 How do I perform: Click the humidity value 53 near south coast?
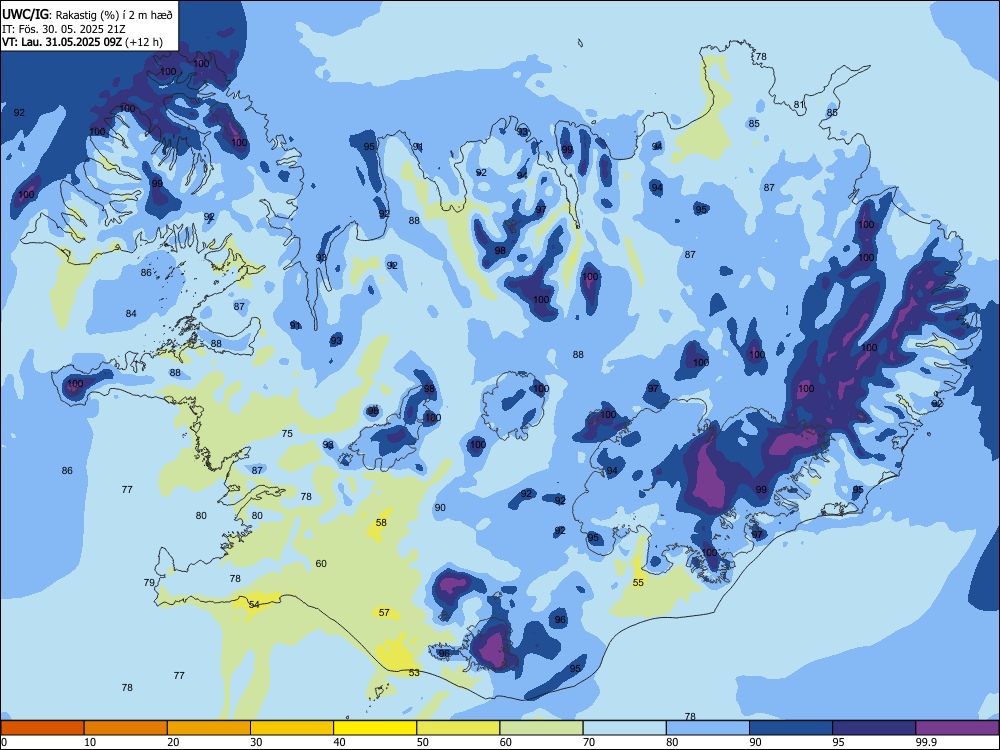point(415,672)
